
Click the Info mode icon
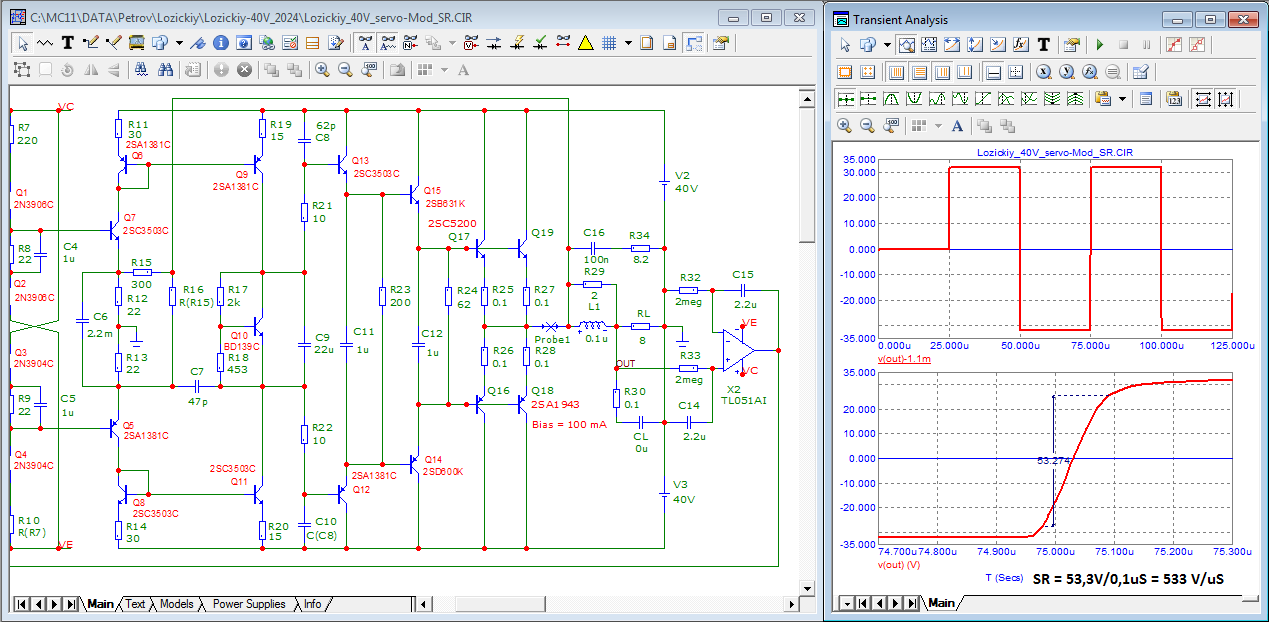[219, 43]
